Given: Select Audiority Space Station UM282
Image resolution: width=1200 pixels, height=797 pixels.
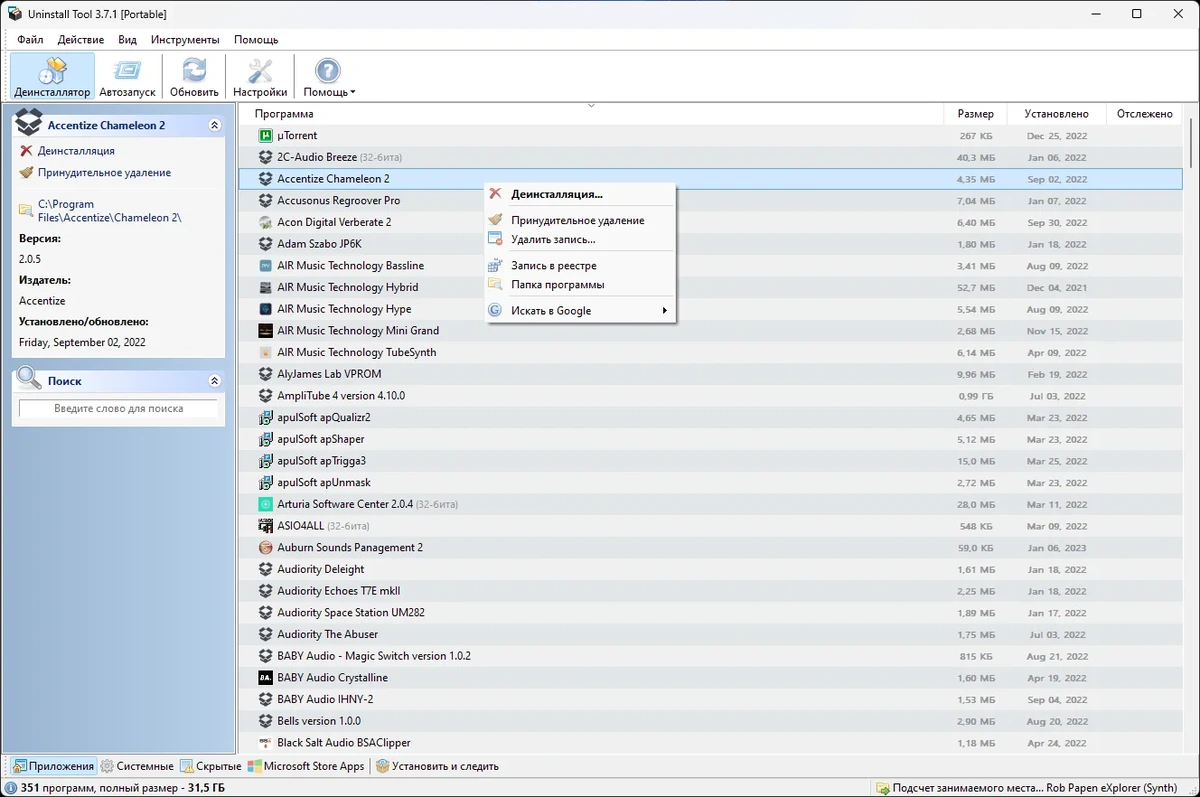Looking at the screenshot, I should coord(710,613).
